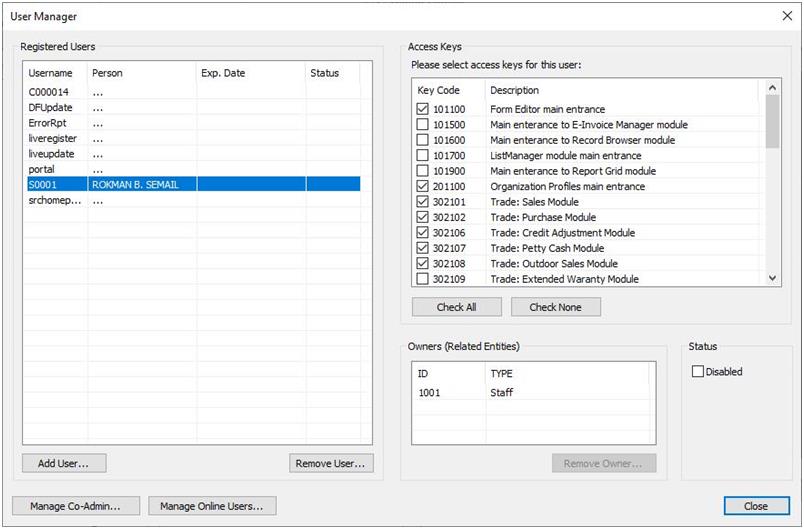
Task: Tick the Disabled status checkbox
Action: coord(698,372)
